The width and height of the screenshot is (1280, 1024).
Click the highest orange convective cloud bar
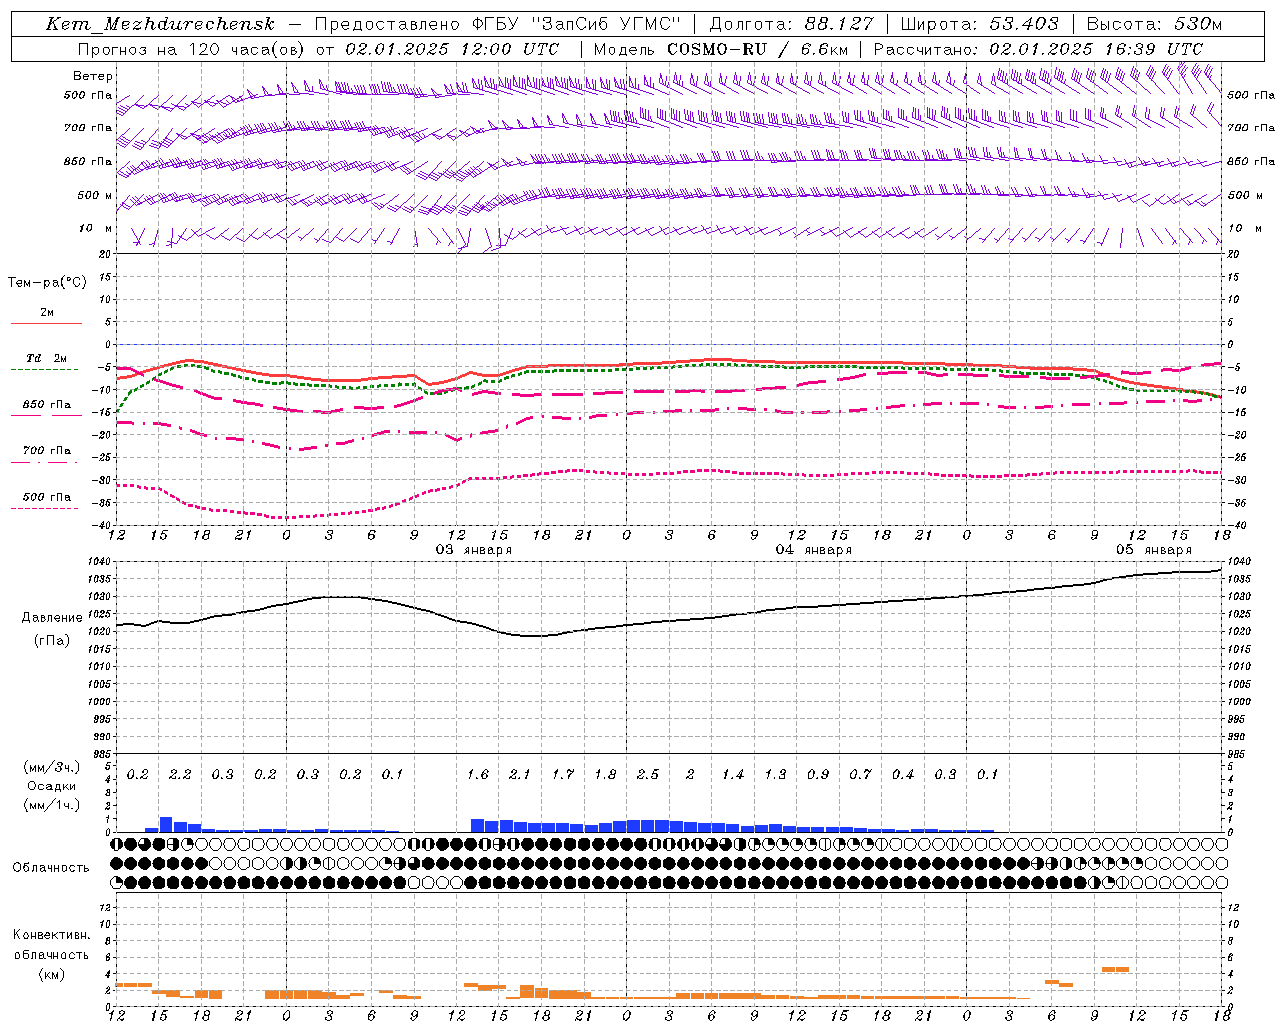point(1115,969)
